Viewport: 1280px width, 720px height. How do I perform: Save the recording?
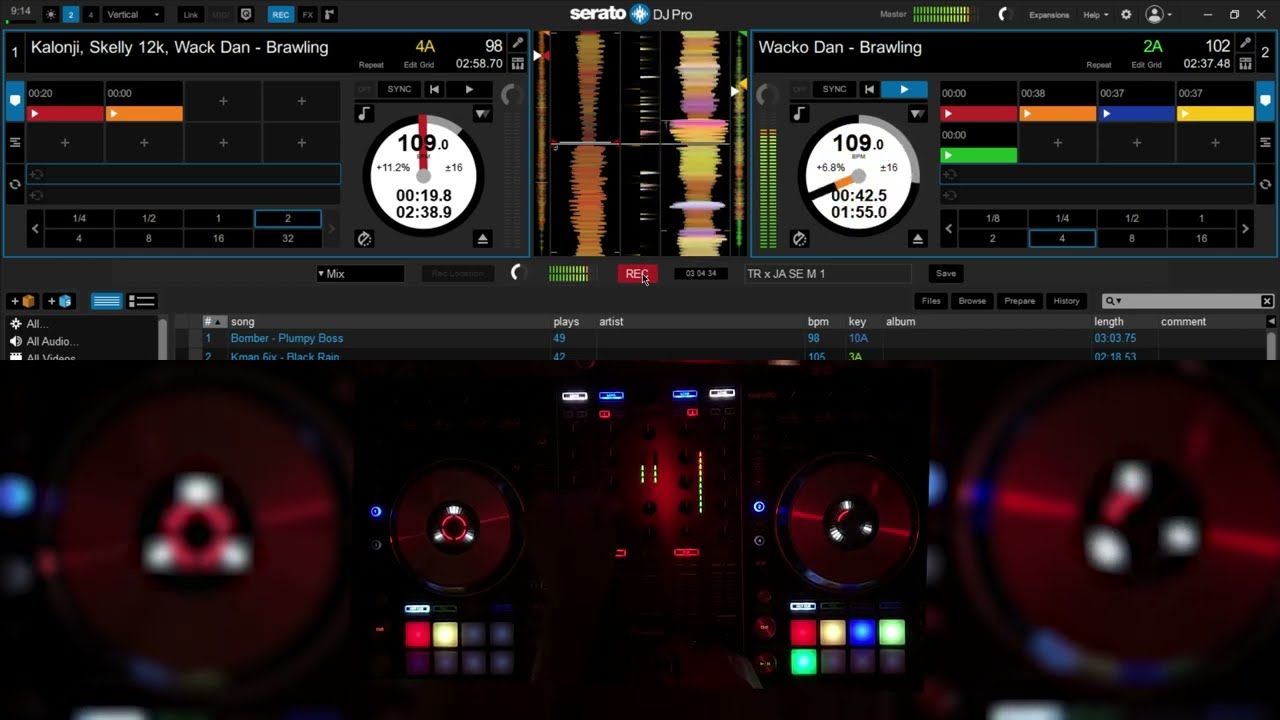(946, 273)
